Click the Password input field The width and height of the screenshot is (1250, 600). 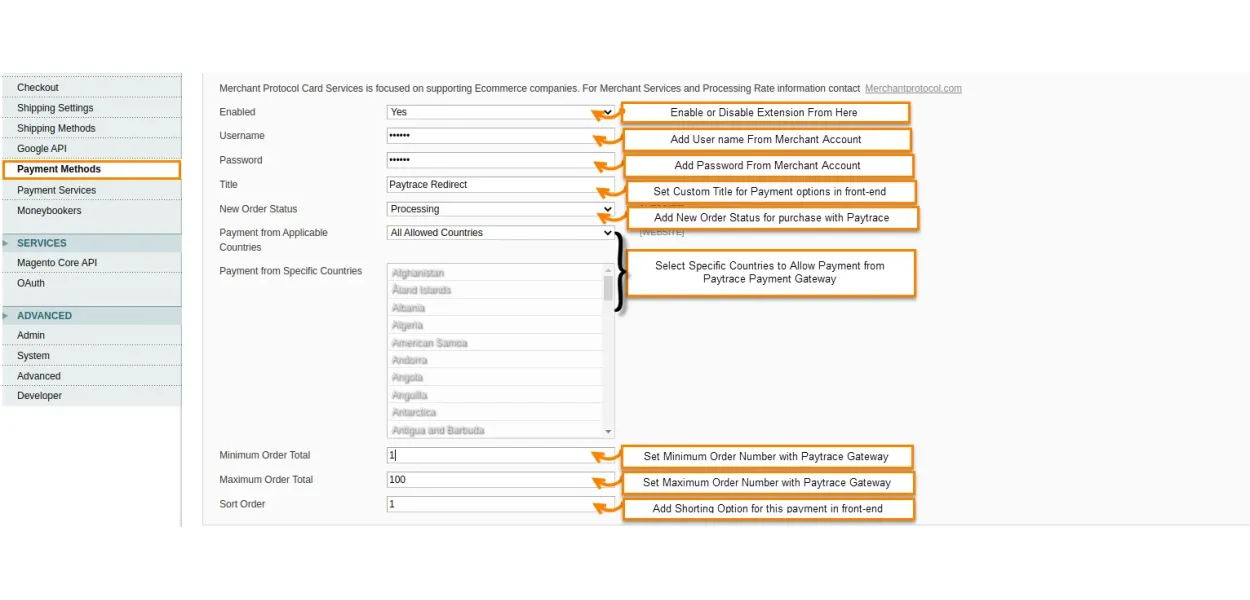point(488,160)
